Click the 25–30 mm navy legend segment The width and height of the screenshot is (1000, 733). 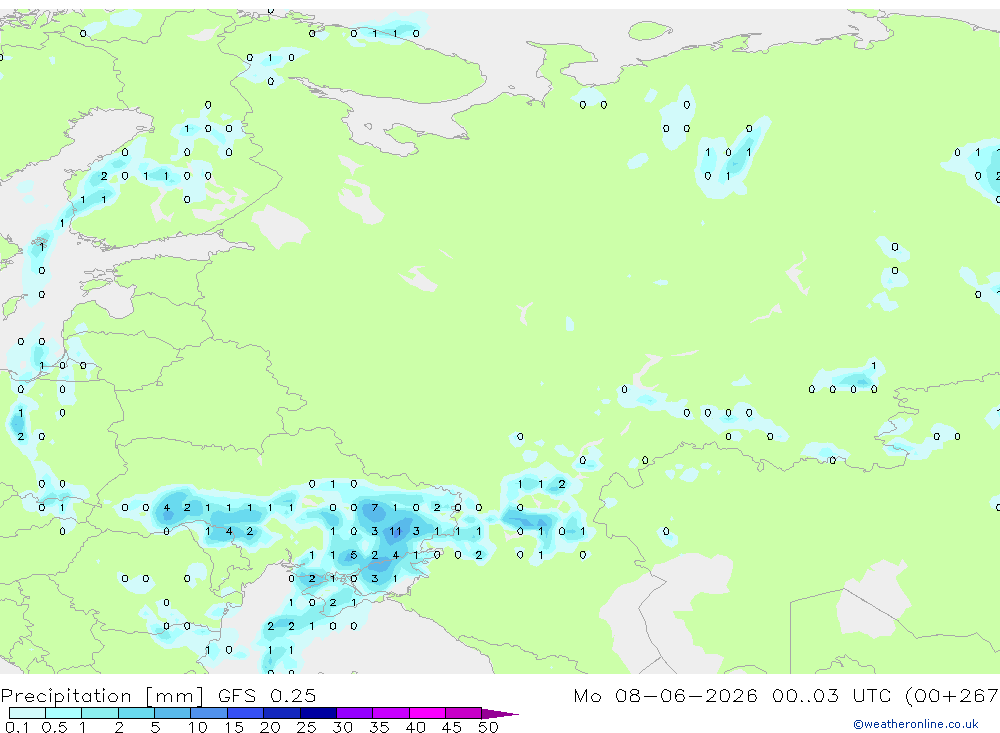pyautogui.click(x=318, y=713)
